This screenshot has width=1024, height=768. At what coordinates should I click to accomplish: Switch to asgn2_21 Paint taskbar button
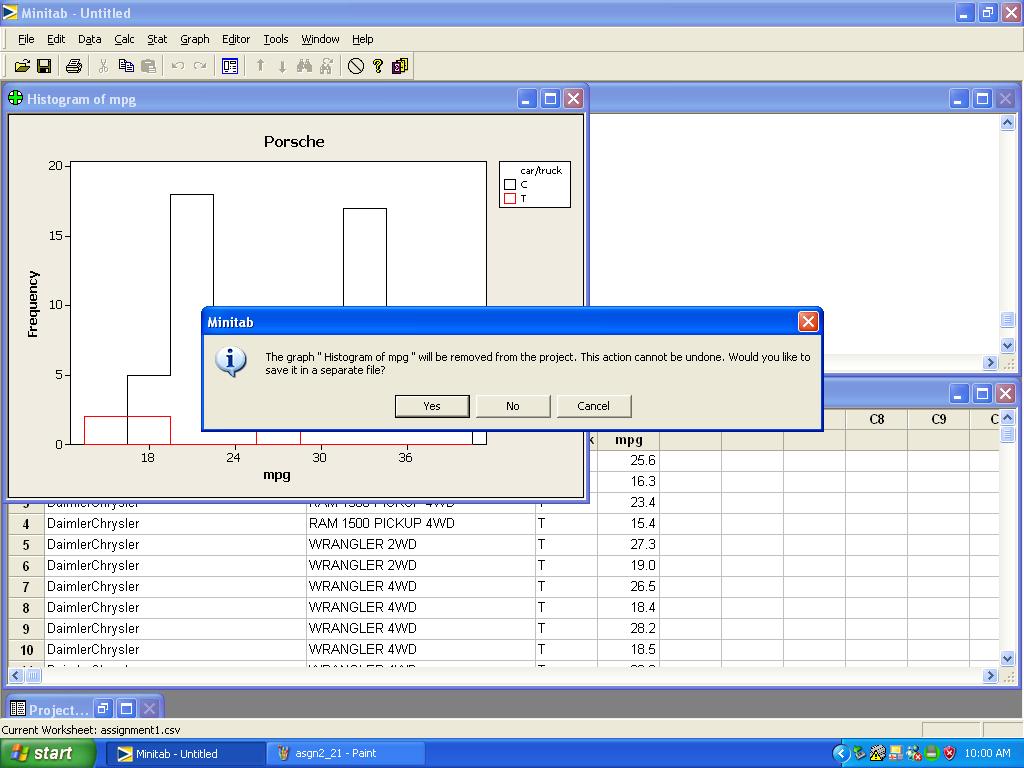(345, 753)
